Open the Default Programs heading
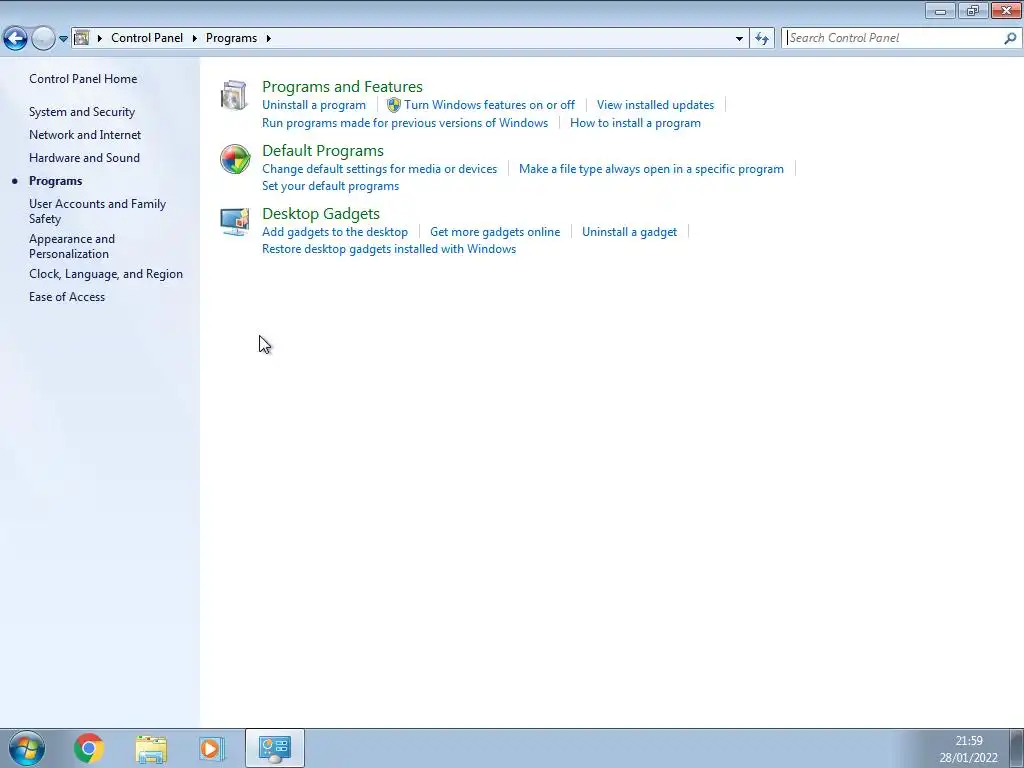1024x768 pixels. (x=323, y=150)
